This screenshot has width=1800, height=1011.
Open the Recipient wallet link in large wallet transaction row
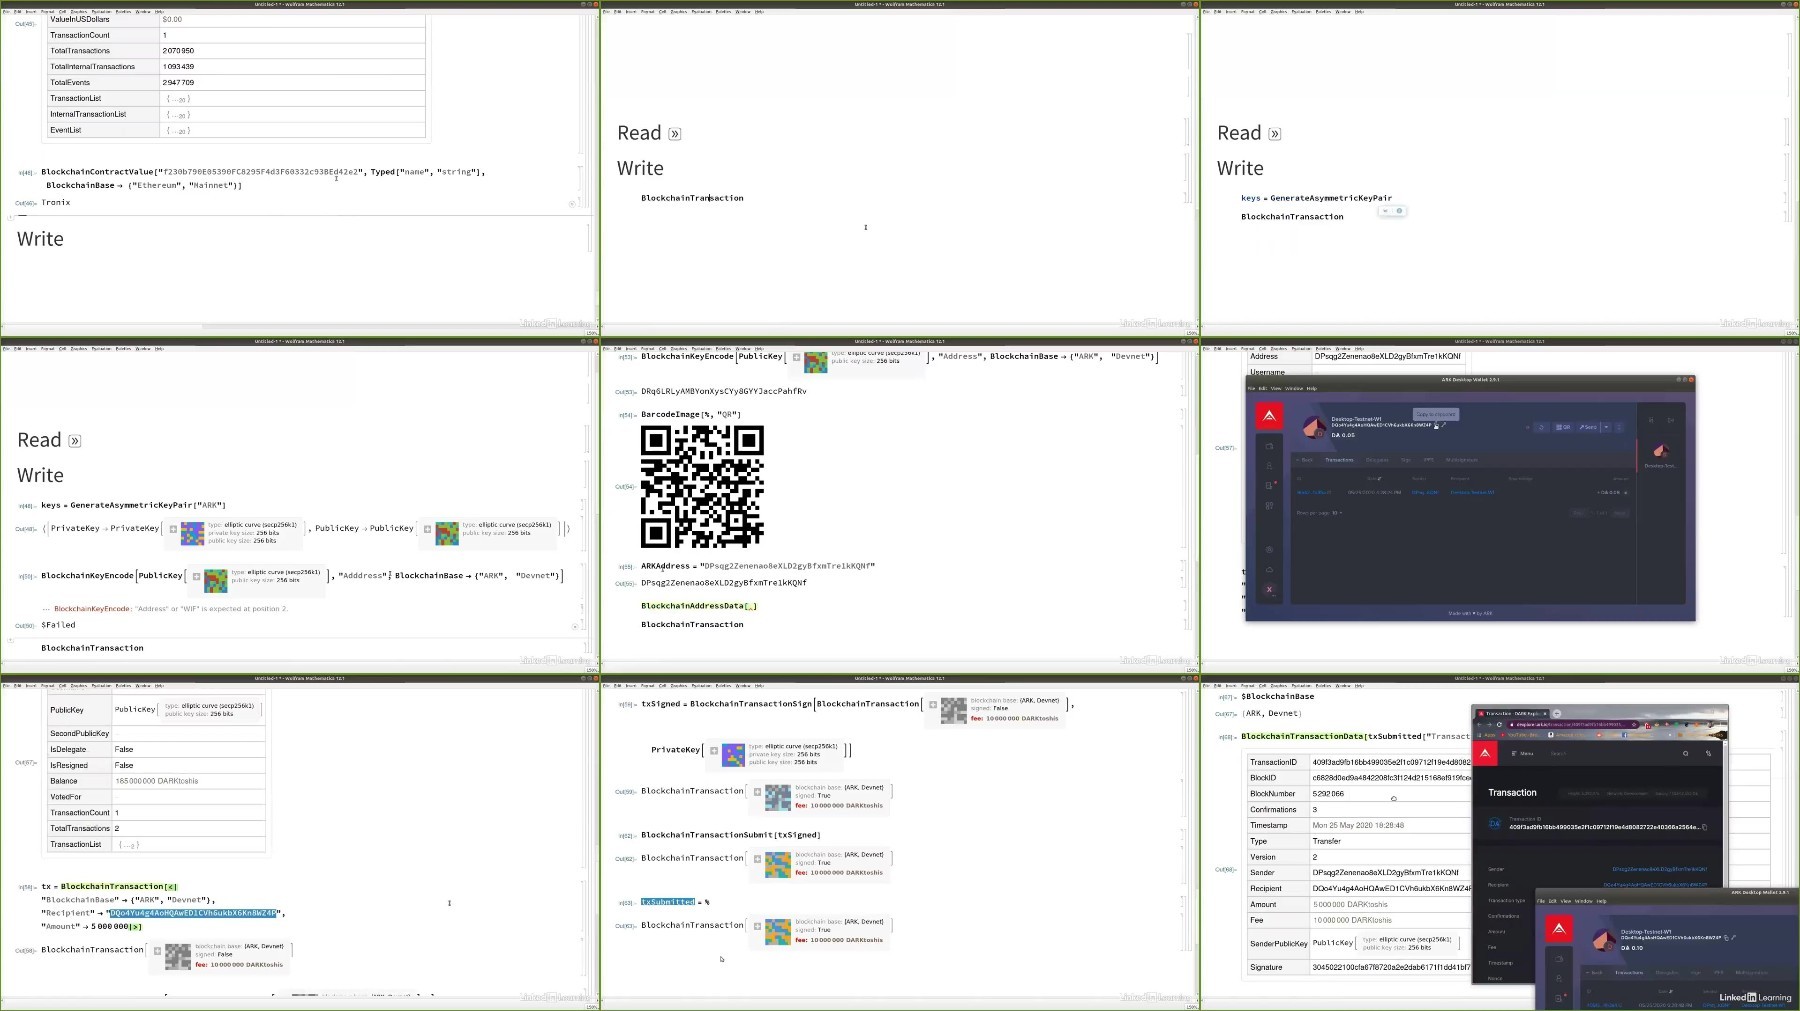[x=1472, y=492]
